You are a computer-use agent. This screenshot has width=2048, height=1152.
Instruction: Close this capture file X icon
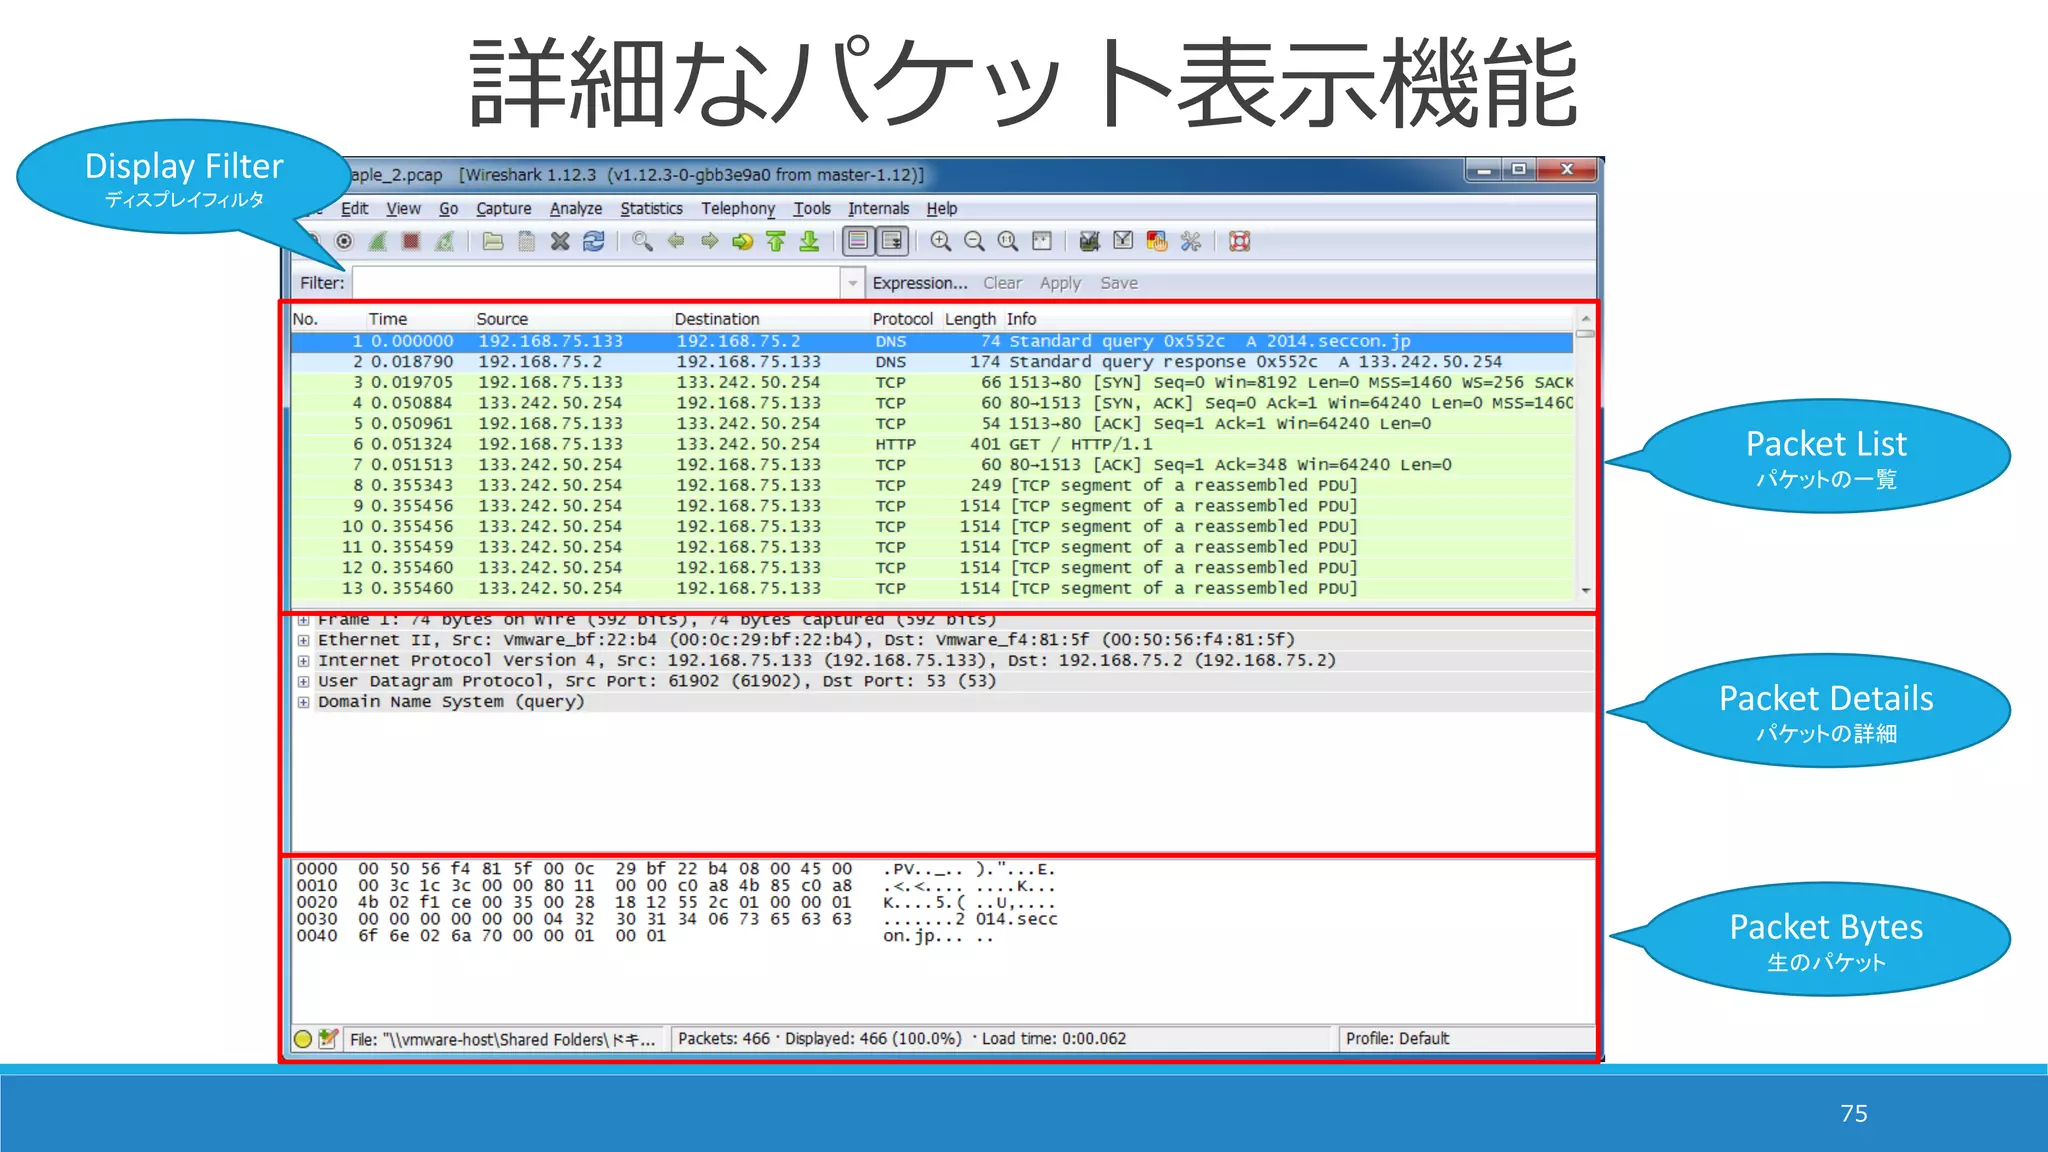click(x=560, y=241)
